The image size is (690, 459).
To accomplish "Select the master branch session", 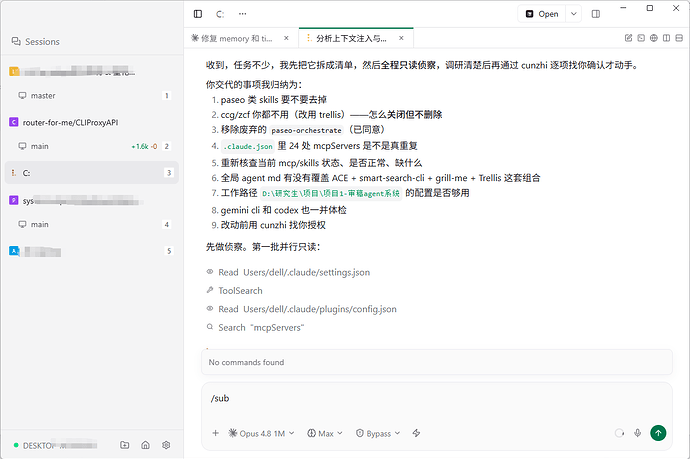I will point(92,95).
